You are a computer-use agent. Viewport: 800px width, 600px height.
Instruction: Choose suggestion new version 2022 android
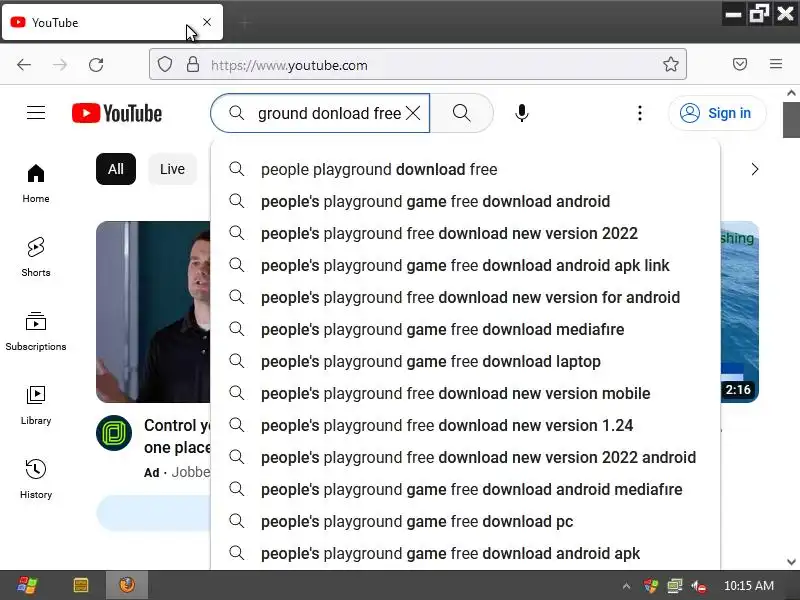(465, 458)
